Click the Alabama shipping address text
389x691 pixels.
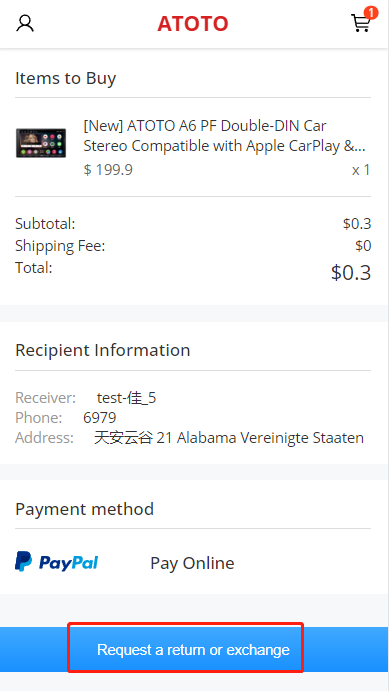pyautogui.click(x=229, y=438)
